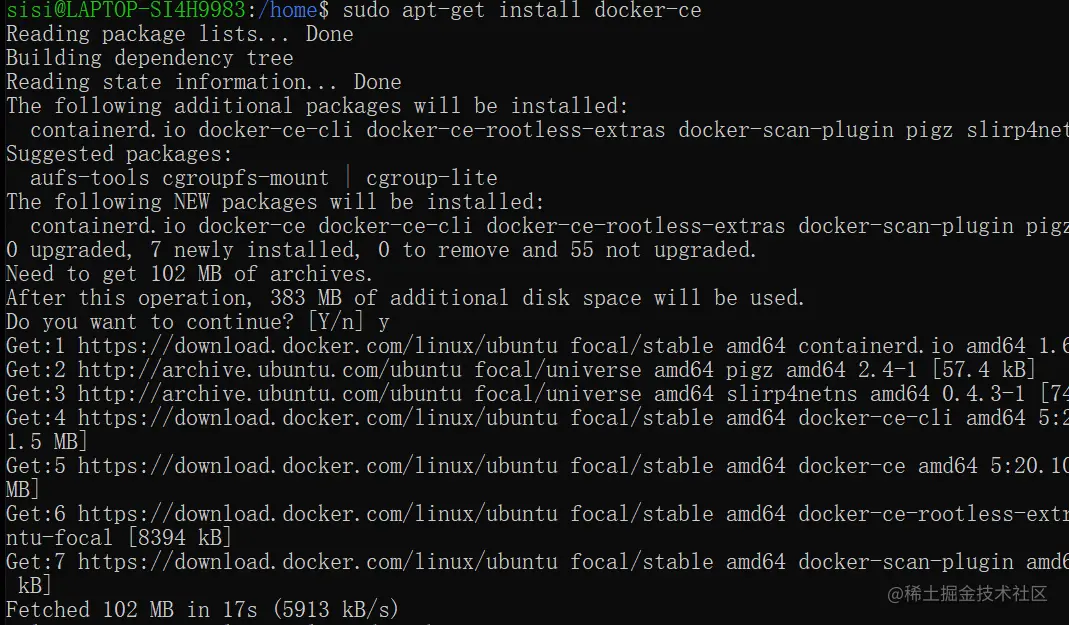This screenshot has height=625, width=1069.
Task: Click the 'Reading package lists... Done' line
Action: coord(179,34)
